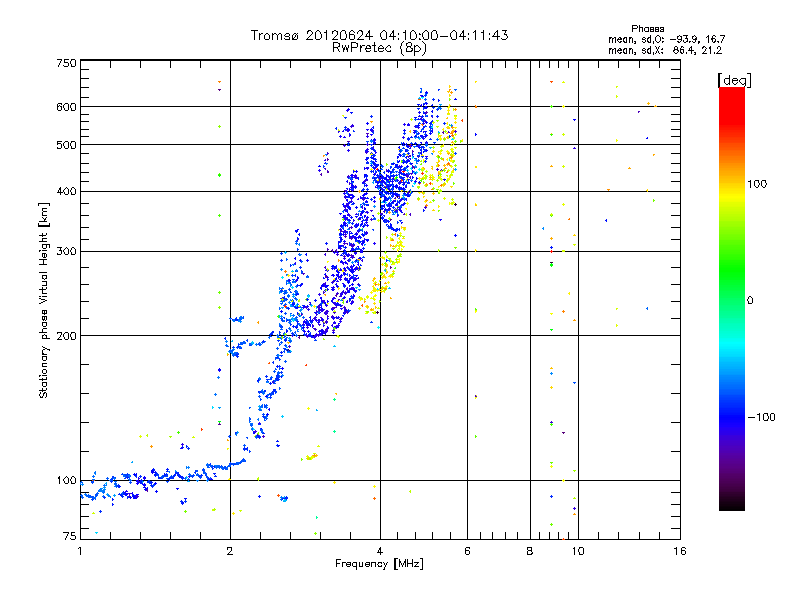Image resolution: width=800 pixels, height=600 pixels.
Task: Click the colorbar tick label '0'
Action: (750, 301)
